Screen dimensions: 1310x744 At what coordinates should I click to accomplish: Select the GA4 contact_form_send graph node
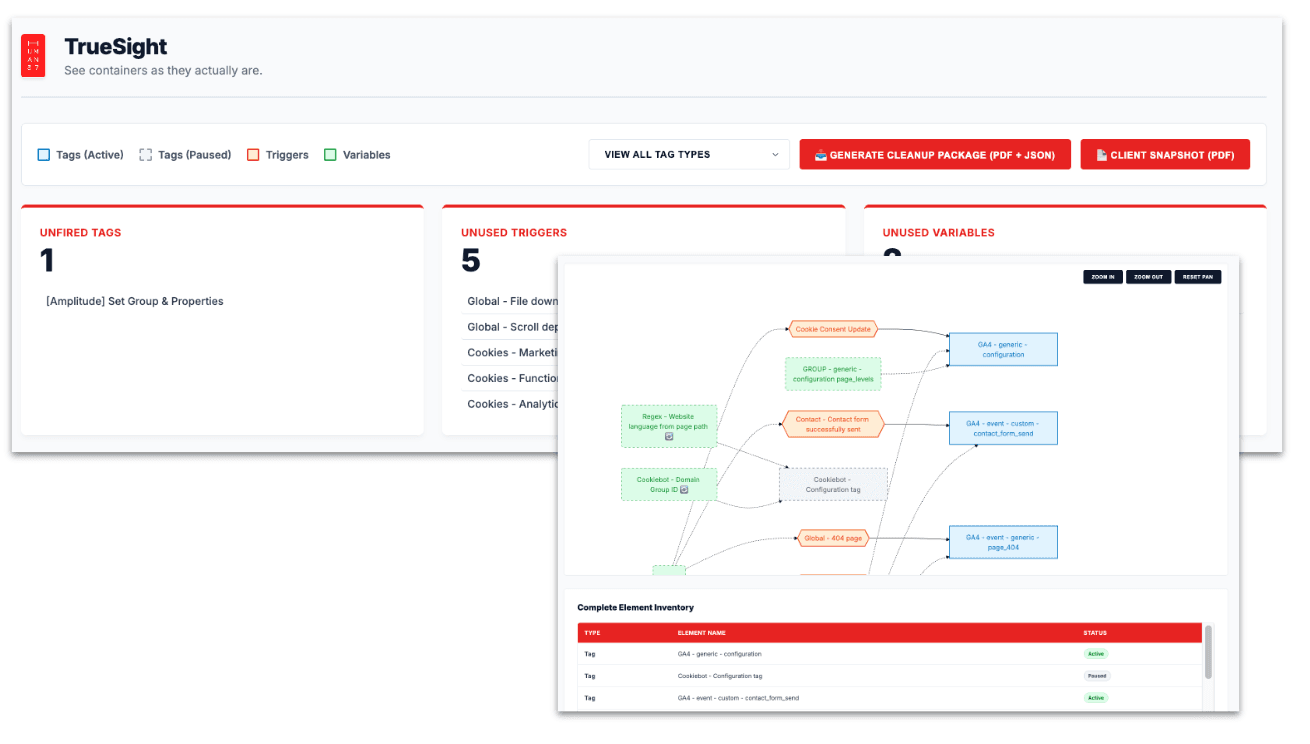tap(1003, 428)
